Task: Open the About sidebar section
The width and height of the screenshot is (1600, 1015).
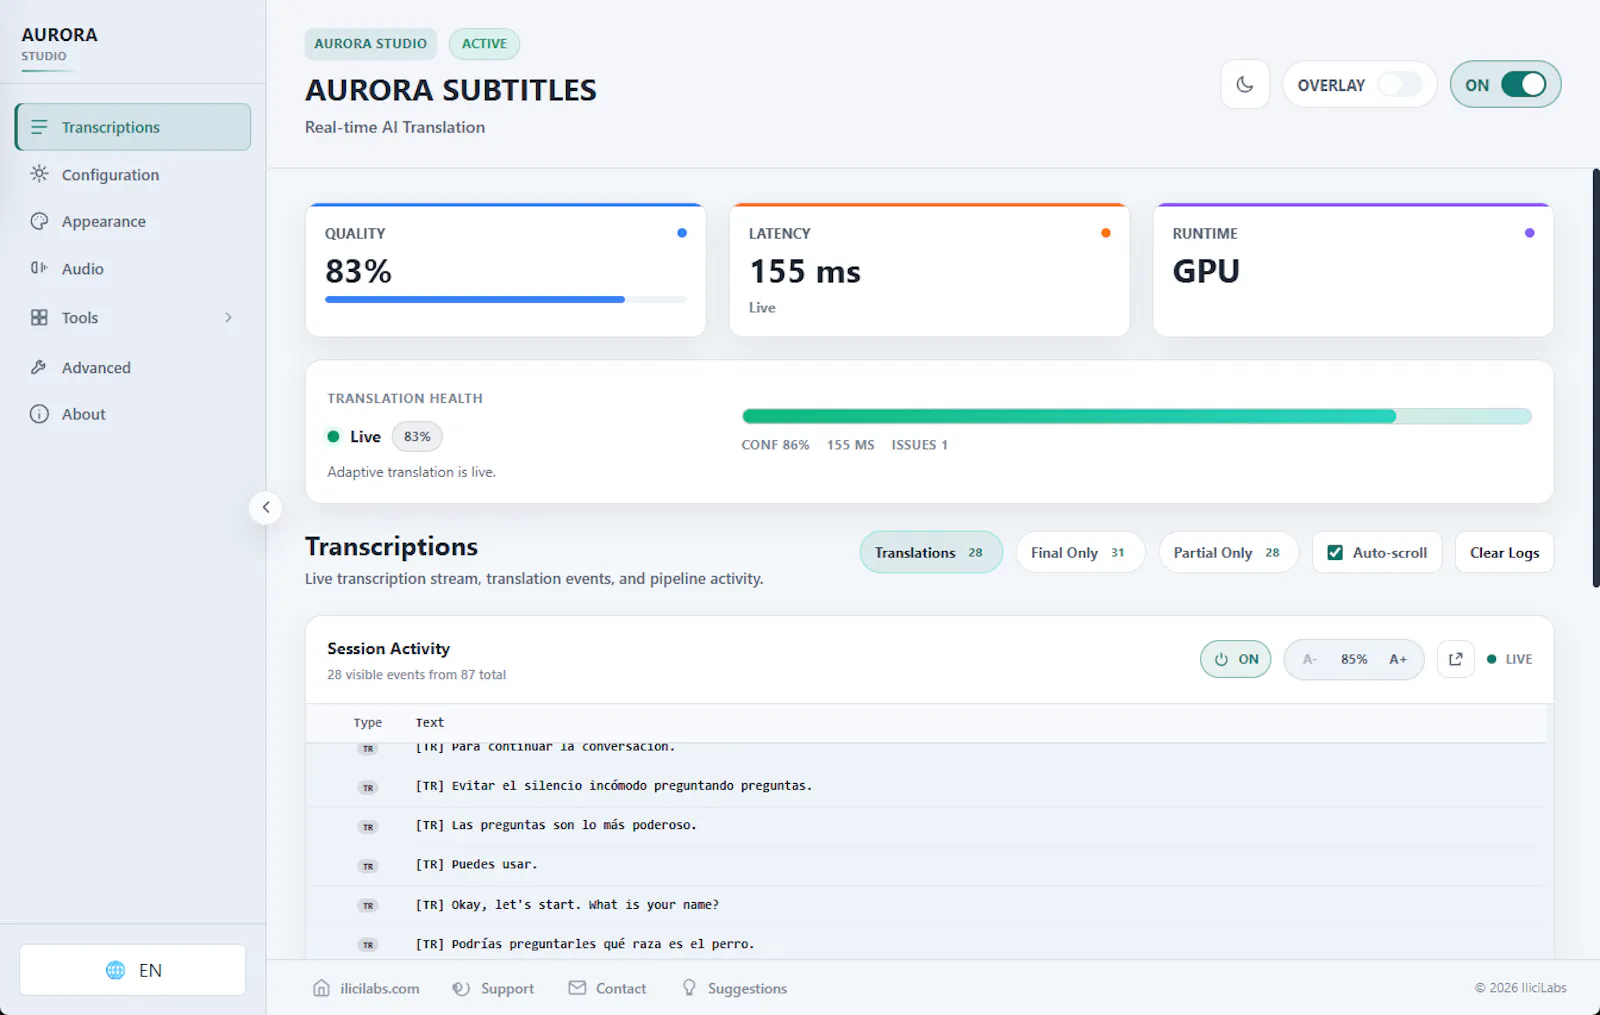Action: [x=133, y=414]
